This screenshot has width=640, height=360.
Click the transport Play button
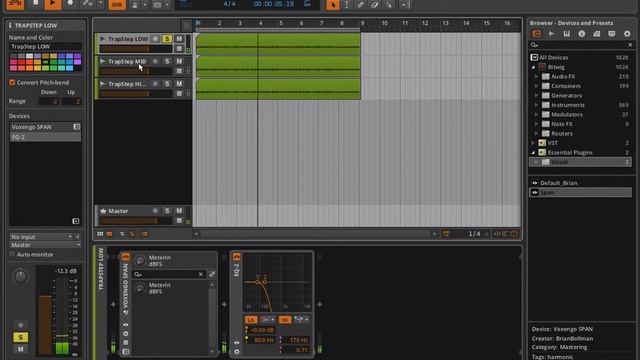(x=52, y=4)
